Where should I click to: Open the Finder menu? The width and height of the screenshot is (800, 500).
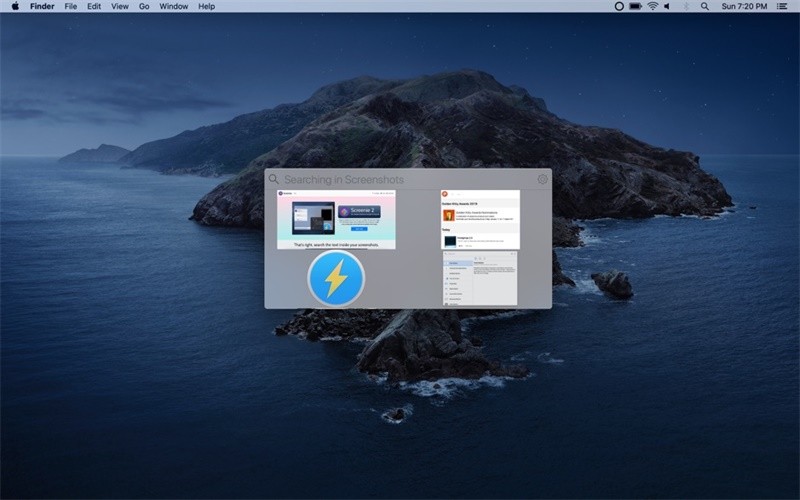[42, 7]
